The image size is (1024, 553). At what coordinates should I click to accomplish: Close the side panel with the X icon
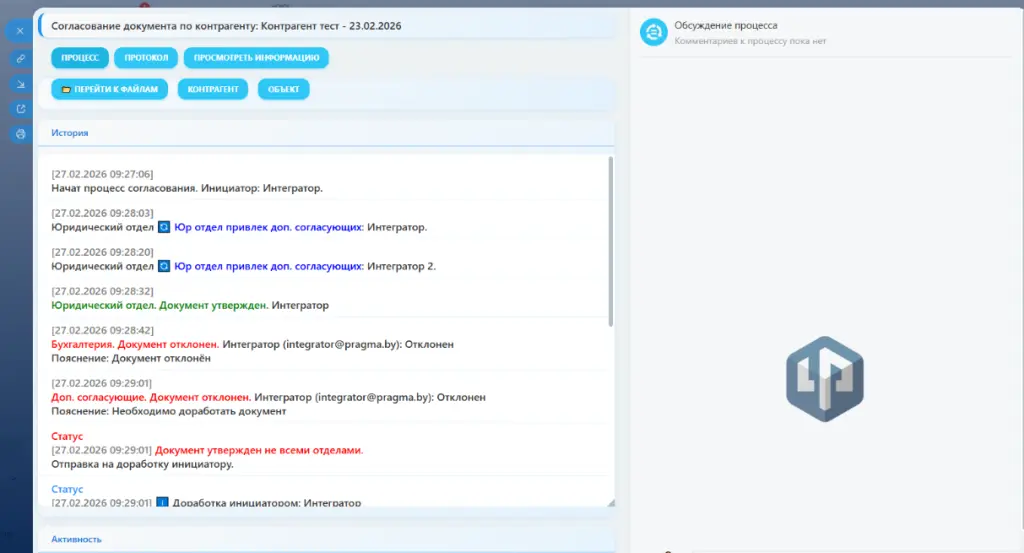click(19, 31)
